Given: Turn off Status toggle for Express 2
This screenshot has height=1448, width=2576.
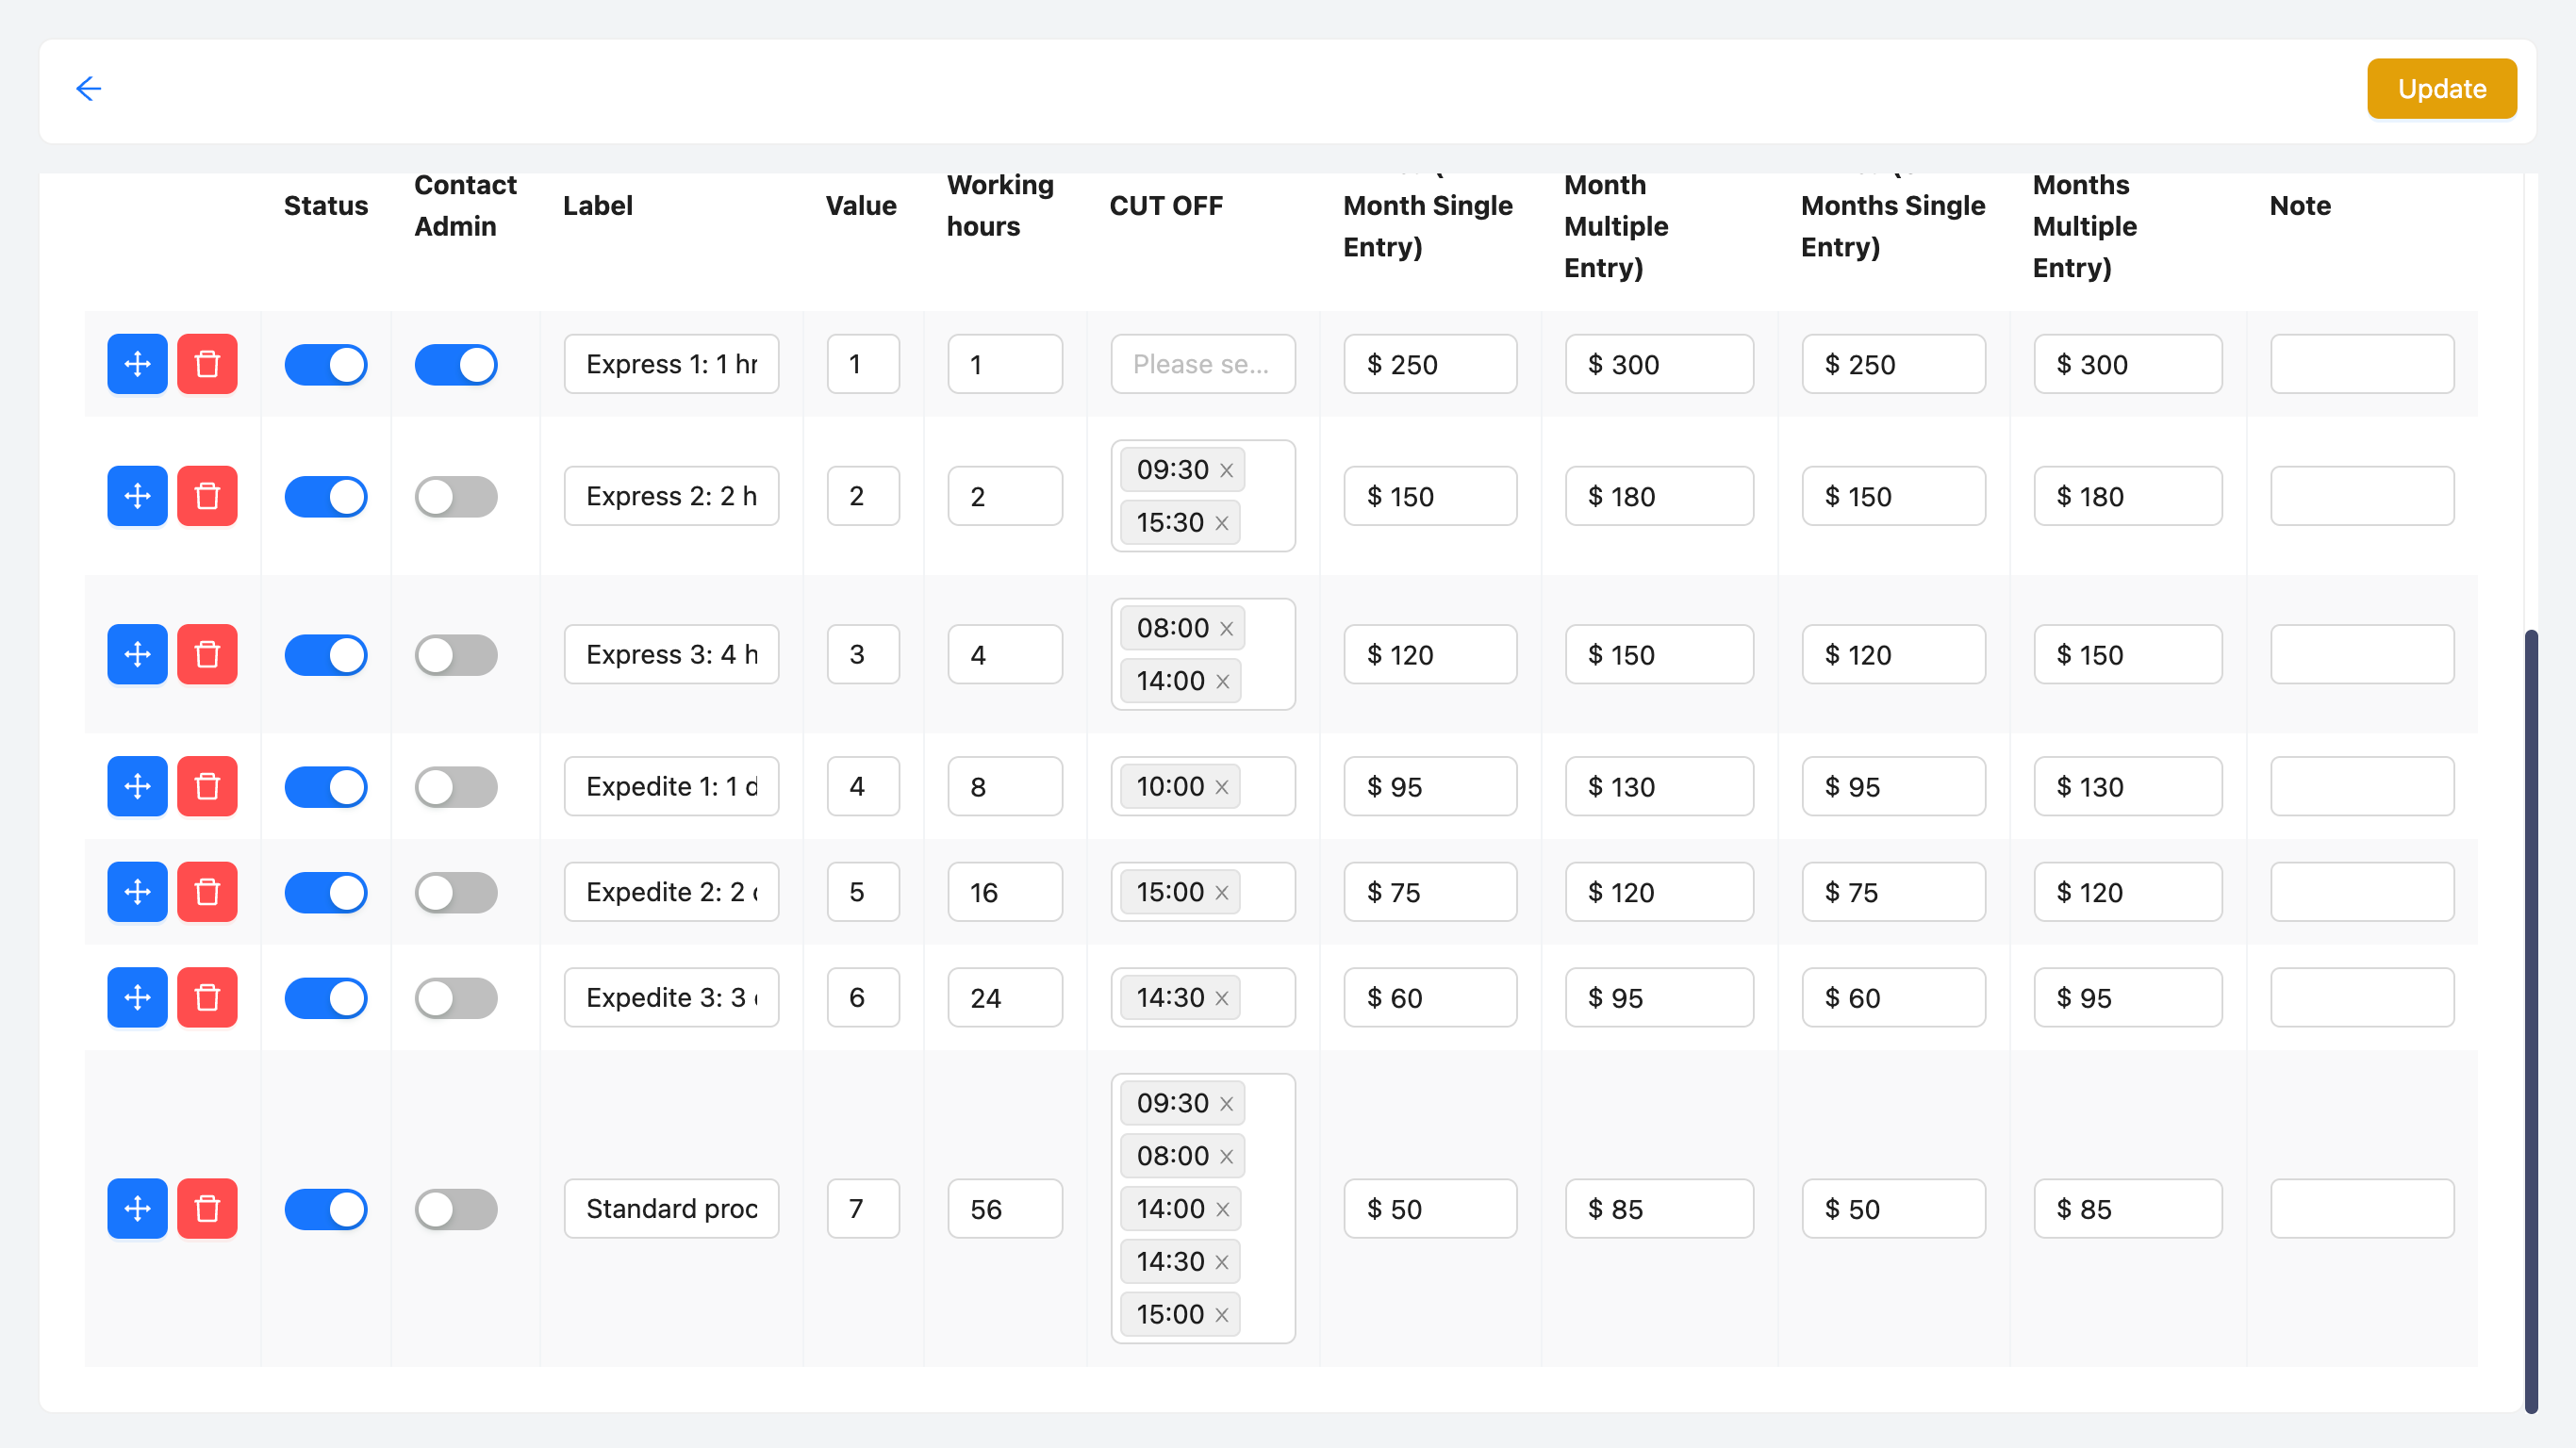Looking at the screenshot, I should 326,497.
